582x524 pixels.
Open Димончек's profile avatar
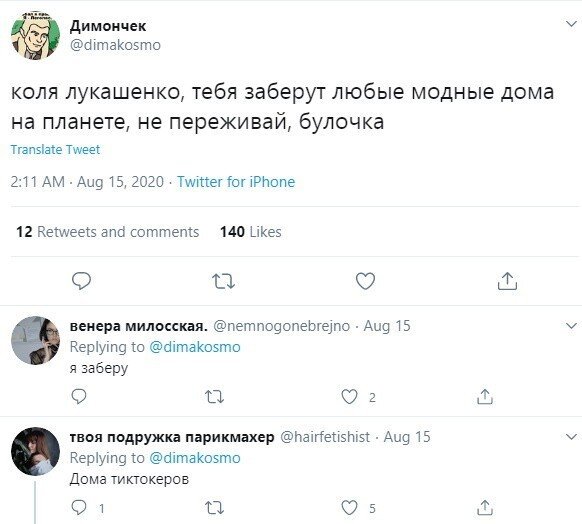pyautogui.click(x=35, y=36)
